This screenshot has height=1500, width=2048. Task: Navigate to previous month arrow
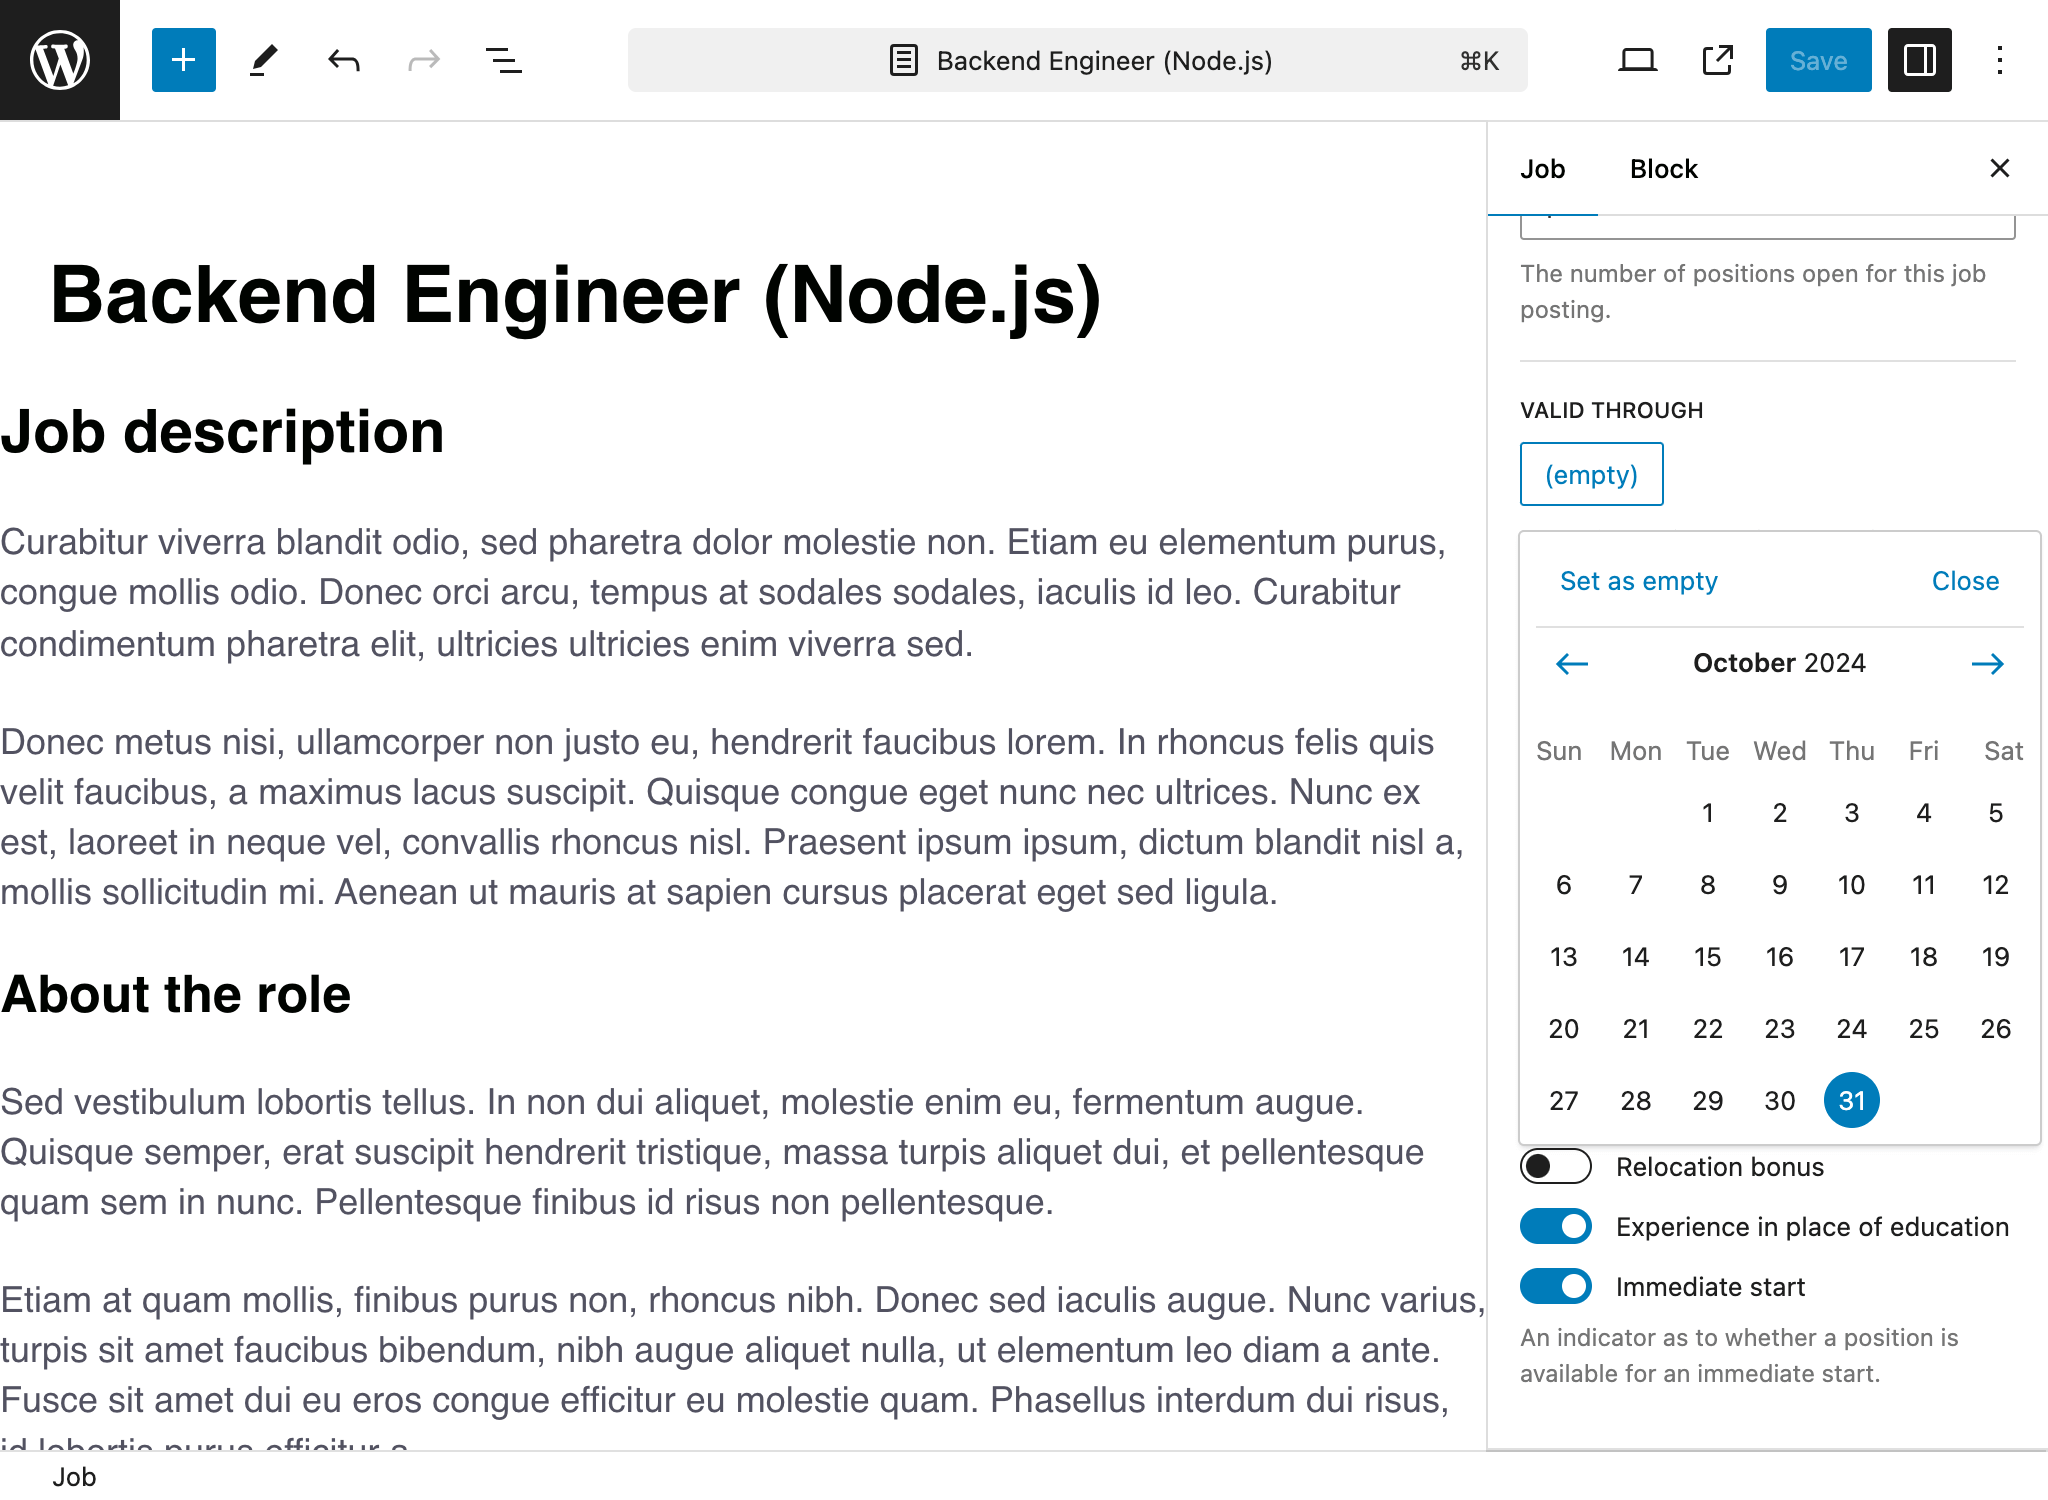pyautogui.click(x=1574, y=665)
